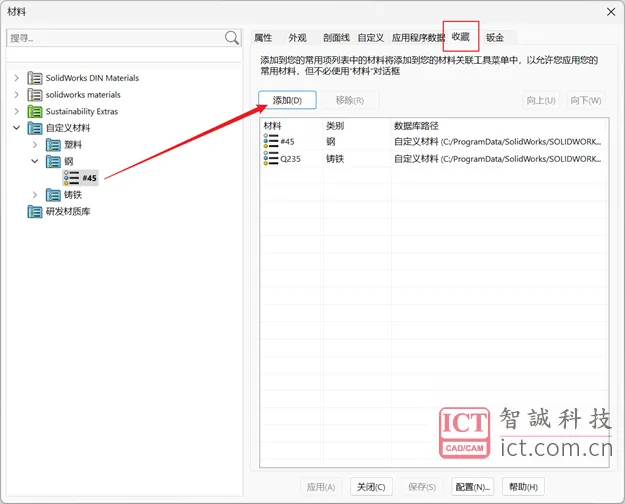The height and width of the screenshot is (504, 625).
Task: Collapse the 自定义材料 node
Action: coord(16,128)
